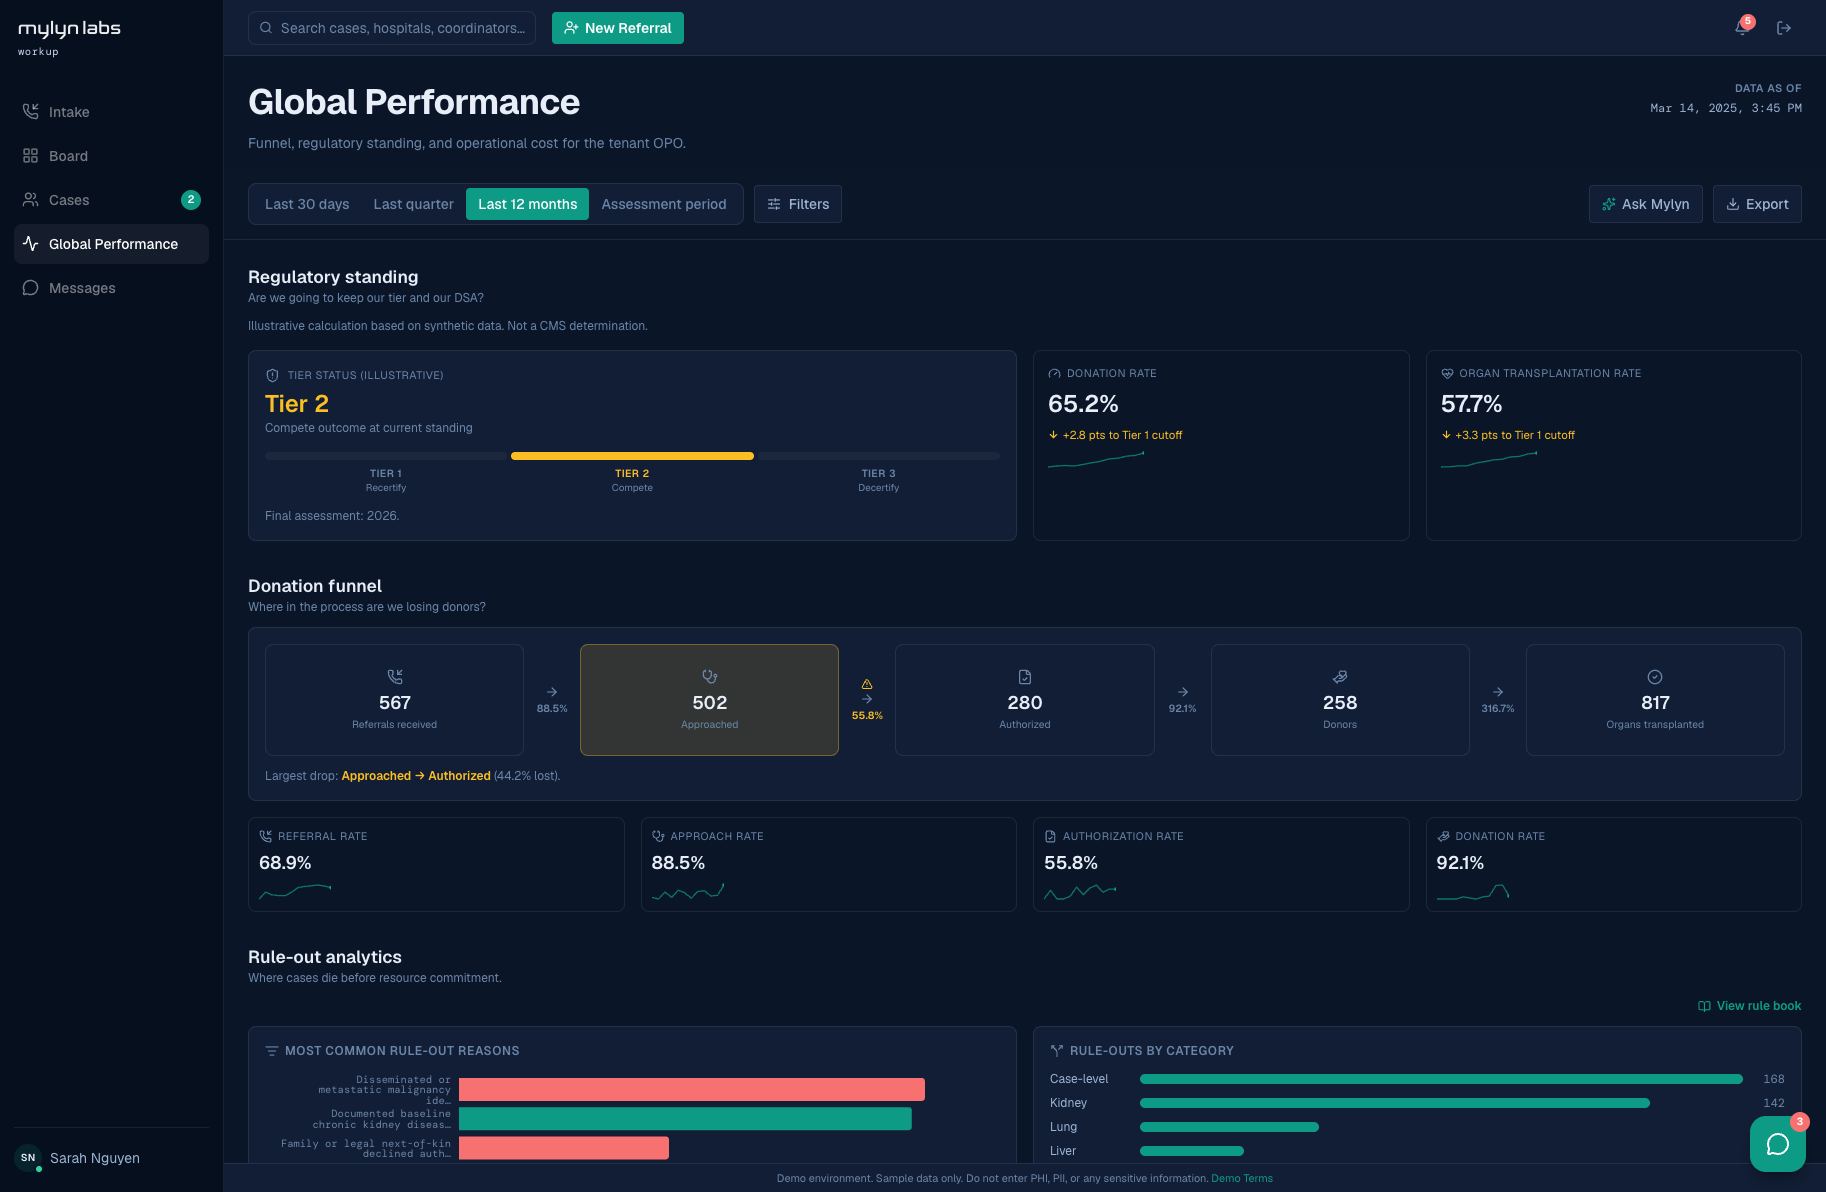Open the Filters panel

click(x=798, y=204)
